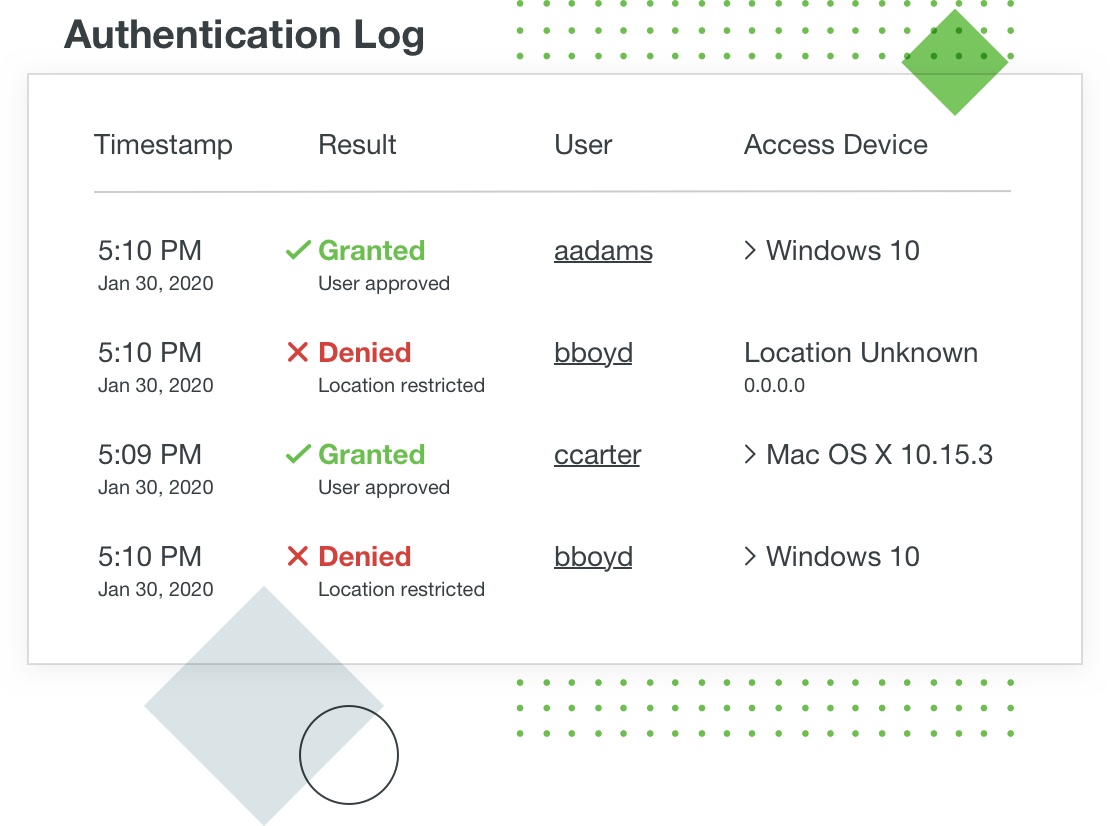Click the Authentication Log heading
Image resolution: width=1110 pixels, height=826 pixels.
(244, 36)
